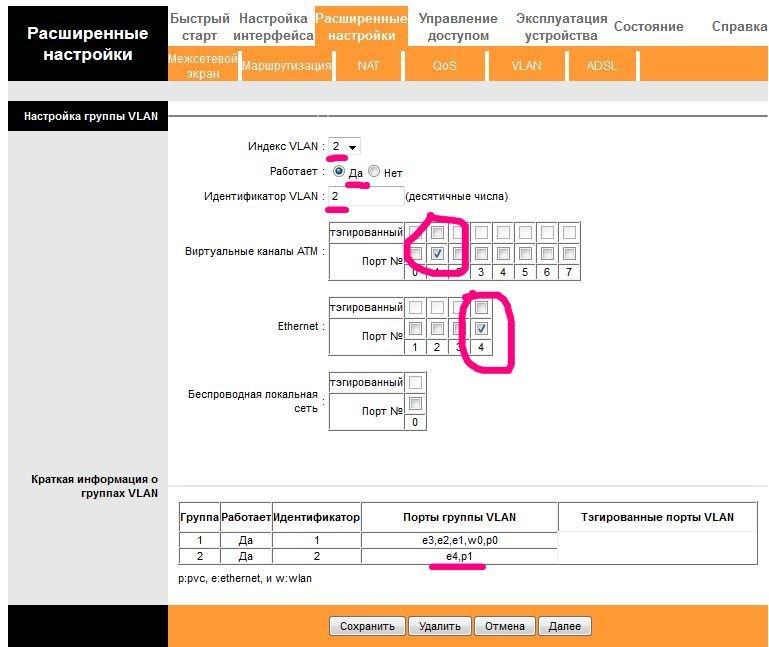Open the Быстрый старт tab

(200, 27)
